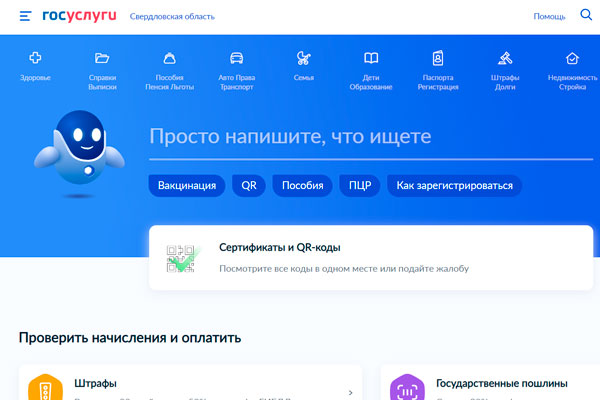This screenshot has width=600, height=400.
Task: Open the Штрафы Долги gavel icon
Action: [x=505, y=58]
